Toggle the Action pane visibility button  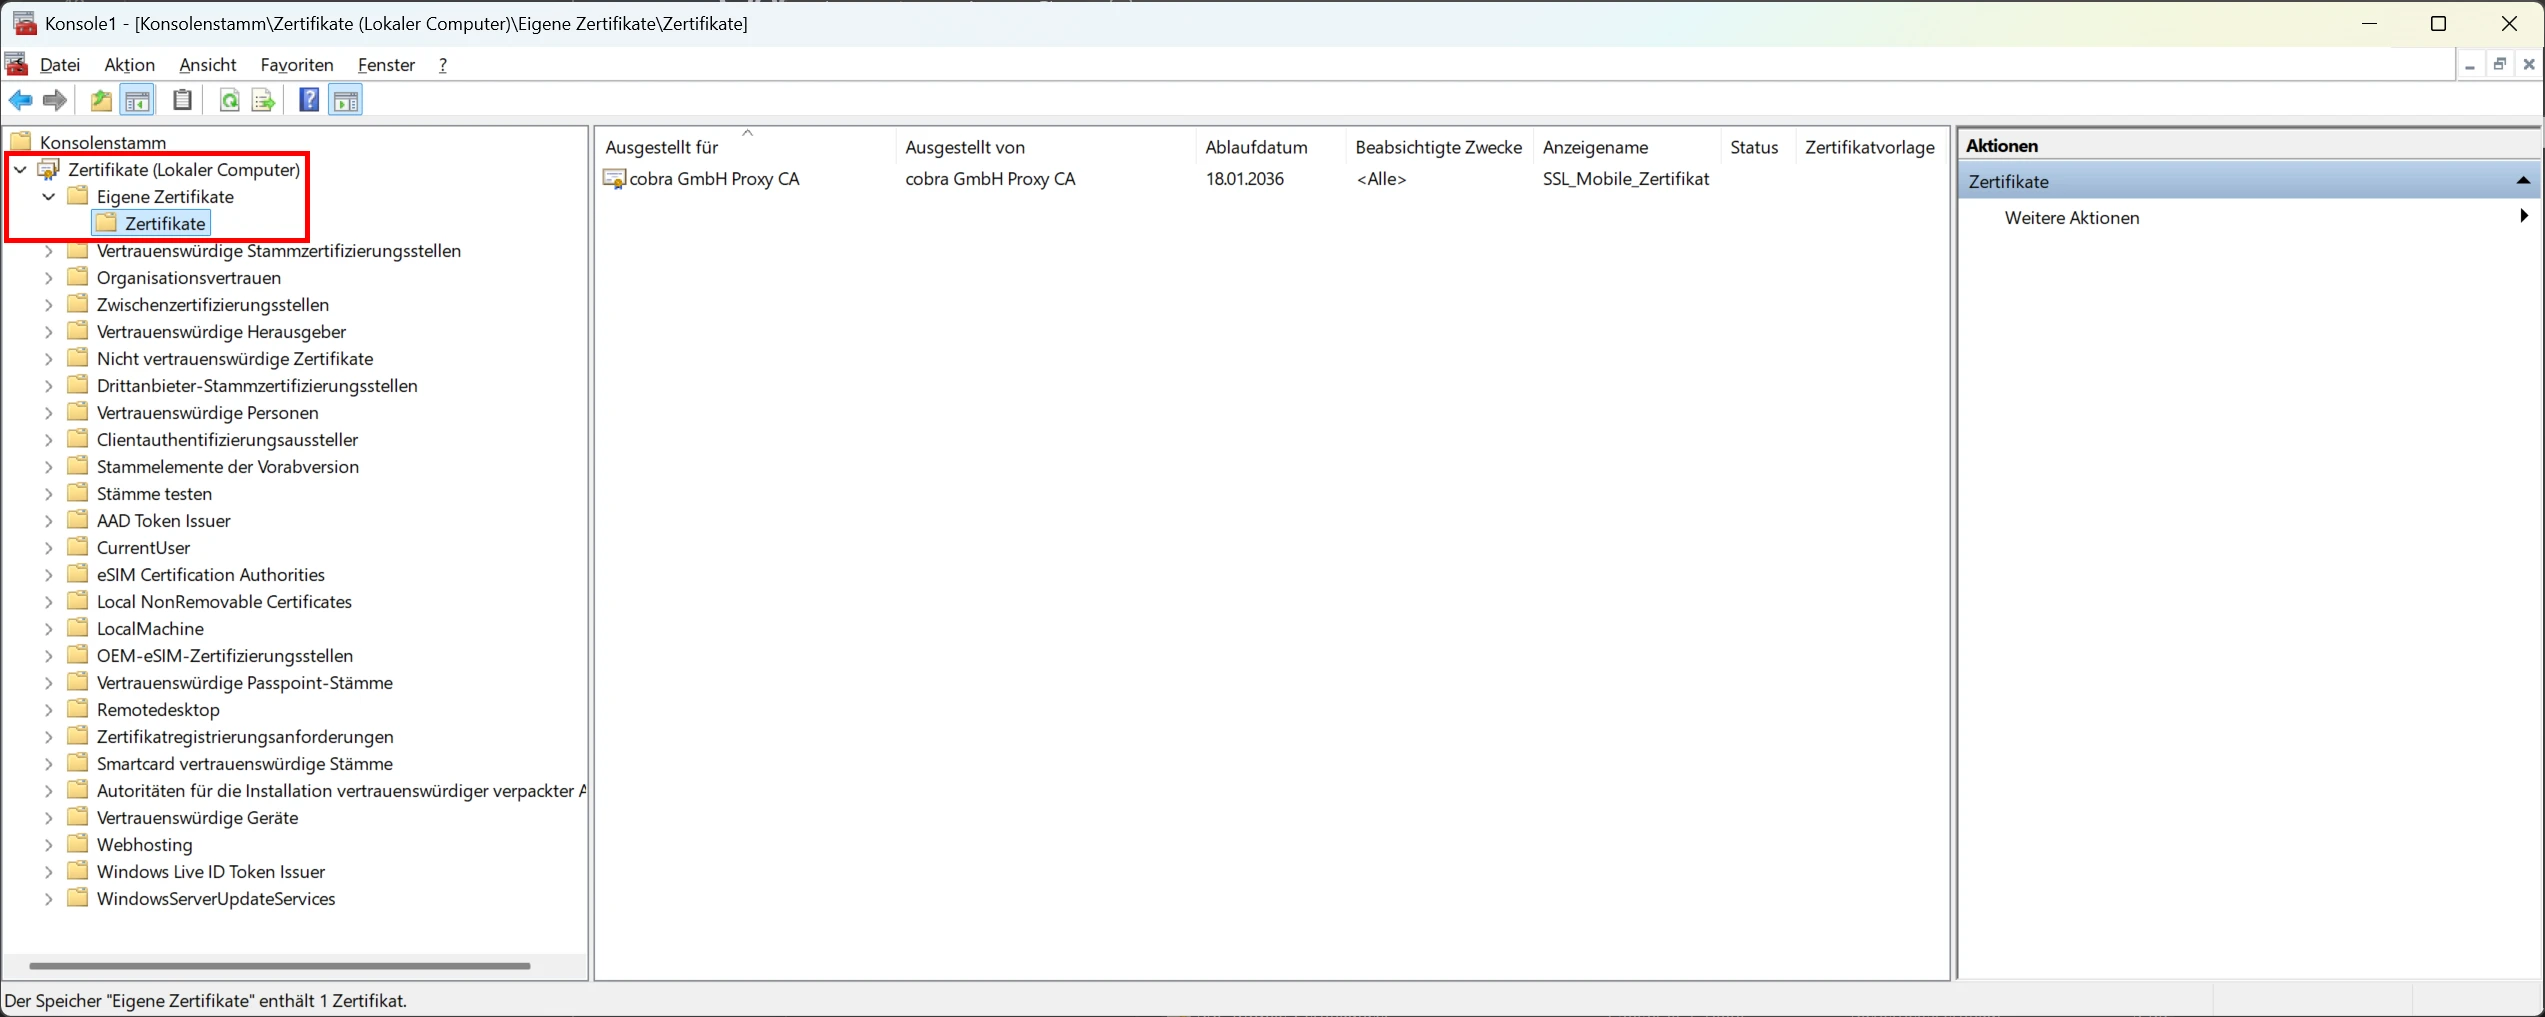pyautogui.click(x=345, y=100)
